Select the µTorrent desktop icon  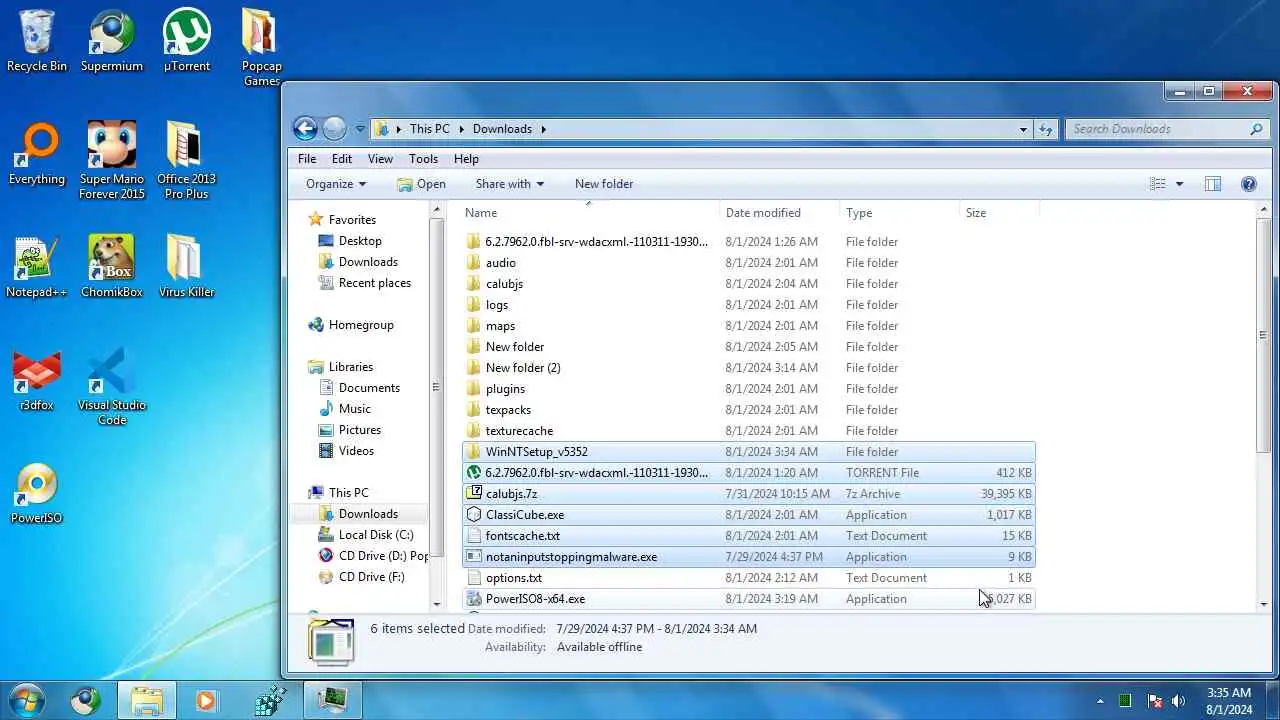(187, 40)
